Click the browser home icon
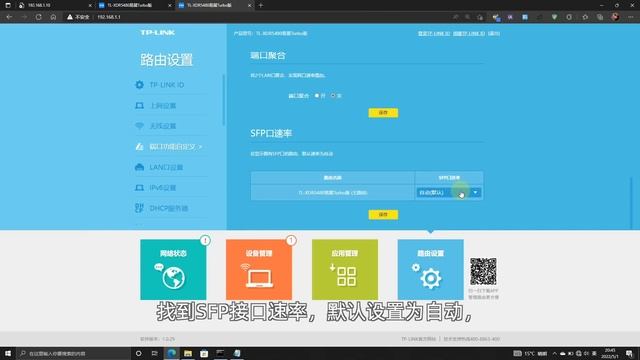The height and width of the screenshot is (360, 640). pos(53,17)
